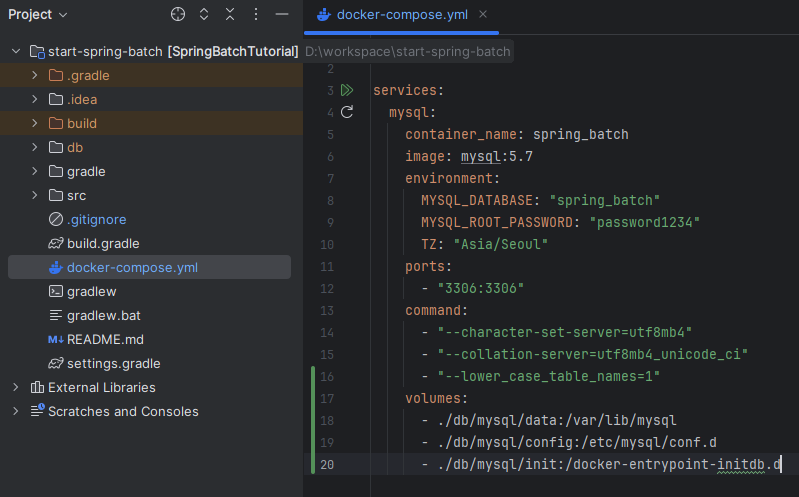This screenshot has width=799, height=497.
Task: Open Project panel options menu
Action: (256, 14)
